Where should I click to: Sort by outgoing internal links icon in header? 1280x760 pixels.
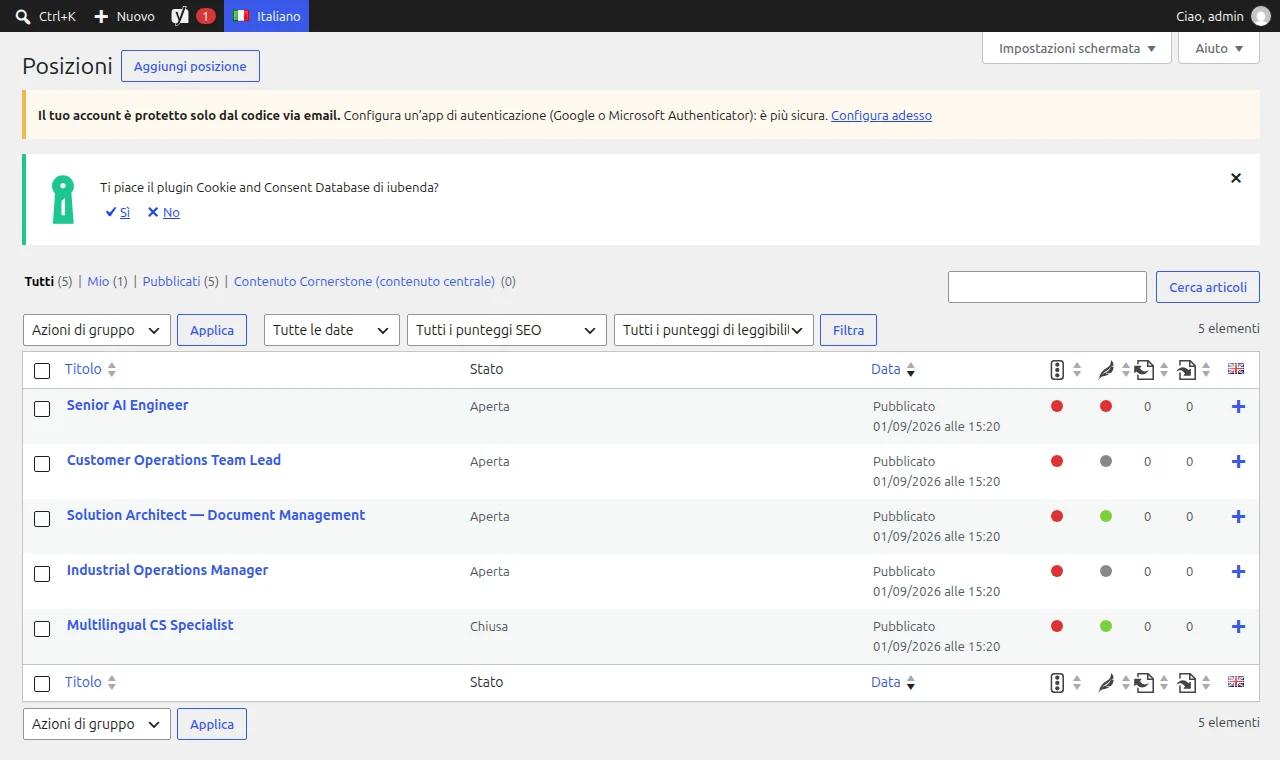coord(1145,370)
